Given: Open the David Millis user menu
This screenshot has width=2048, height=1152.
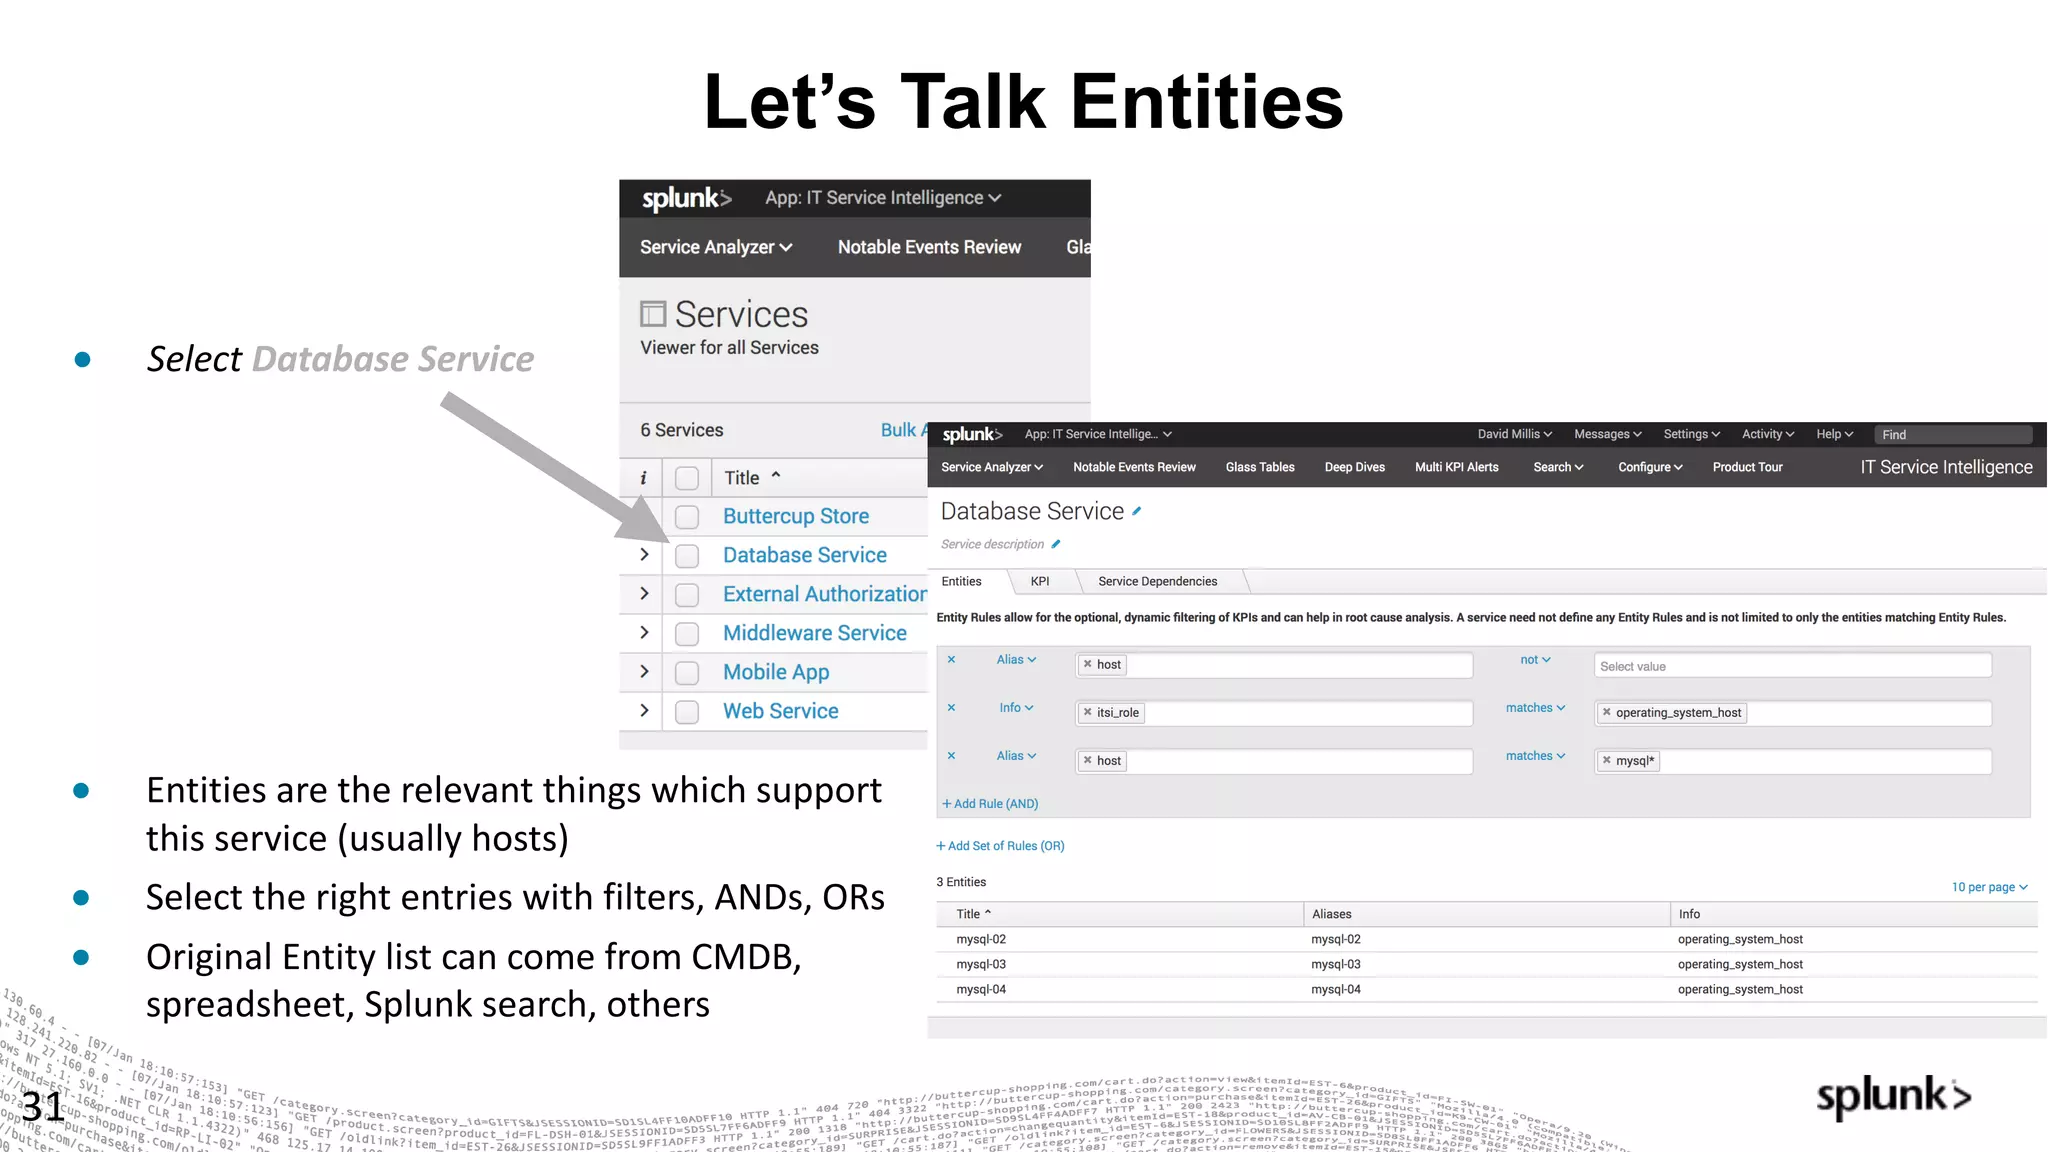Looking at the screenshot, I should tap(1514, 434).
